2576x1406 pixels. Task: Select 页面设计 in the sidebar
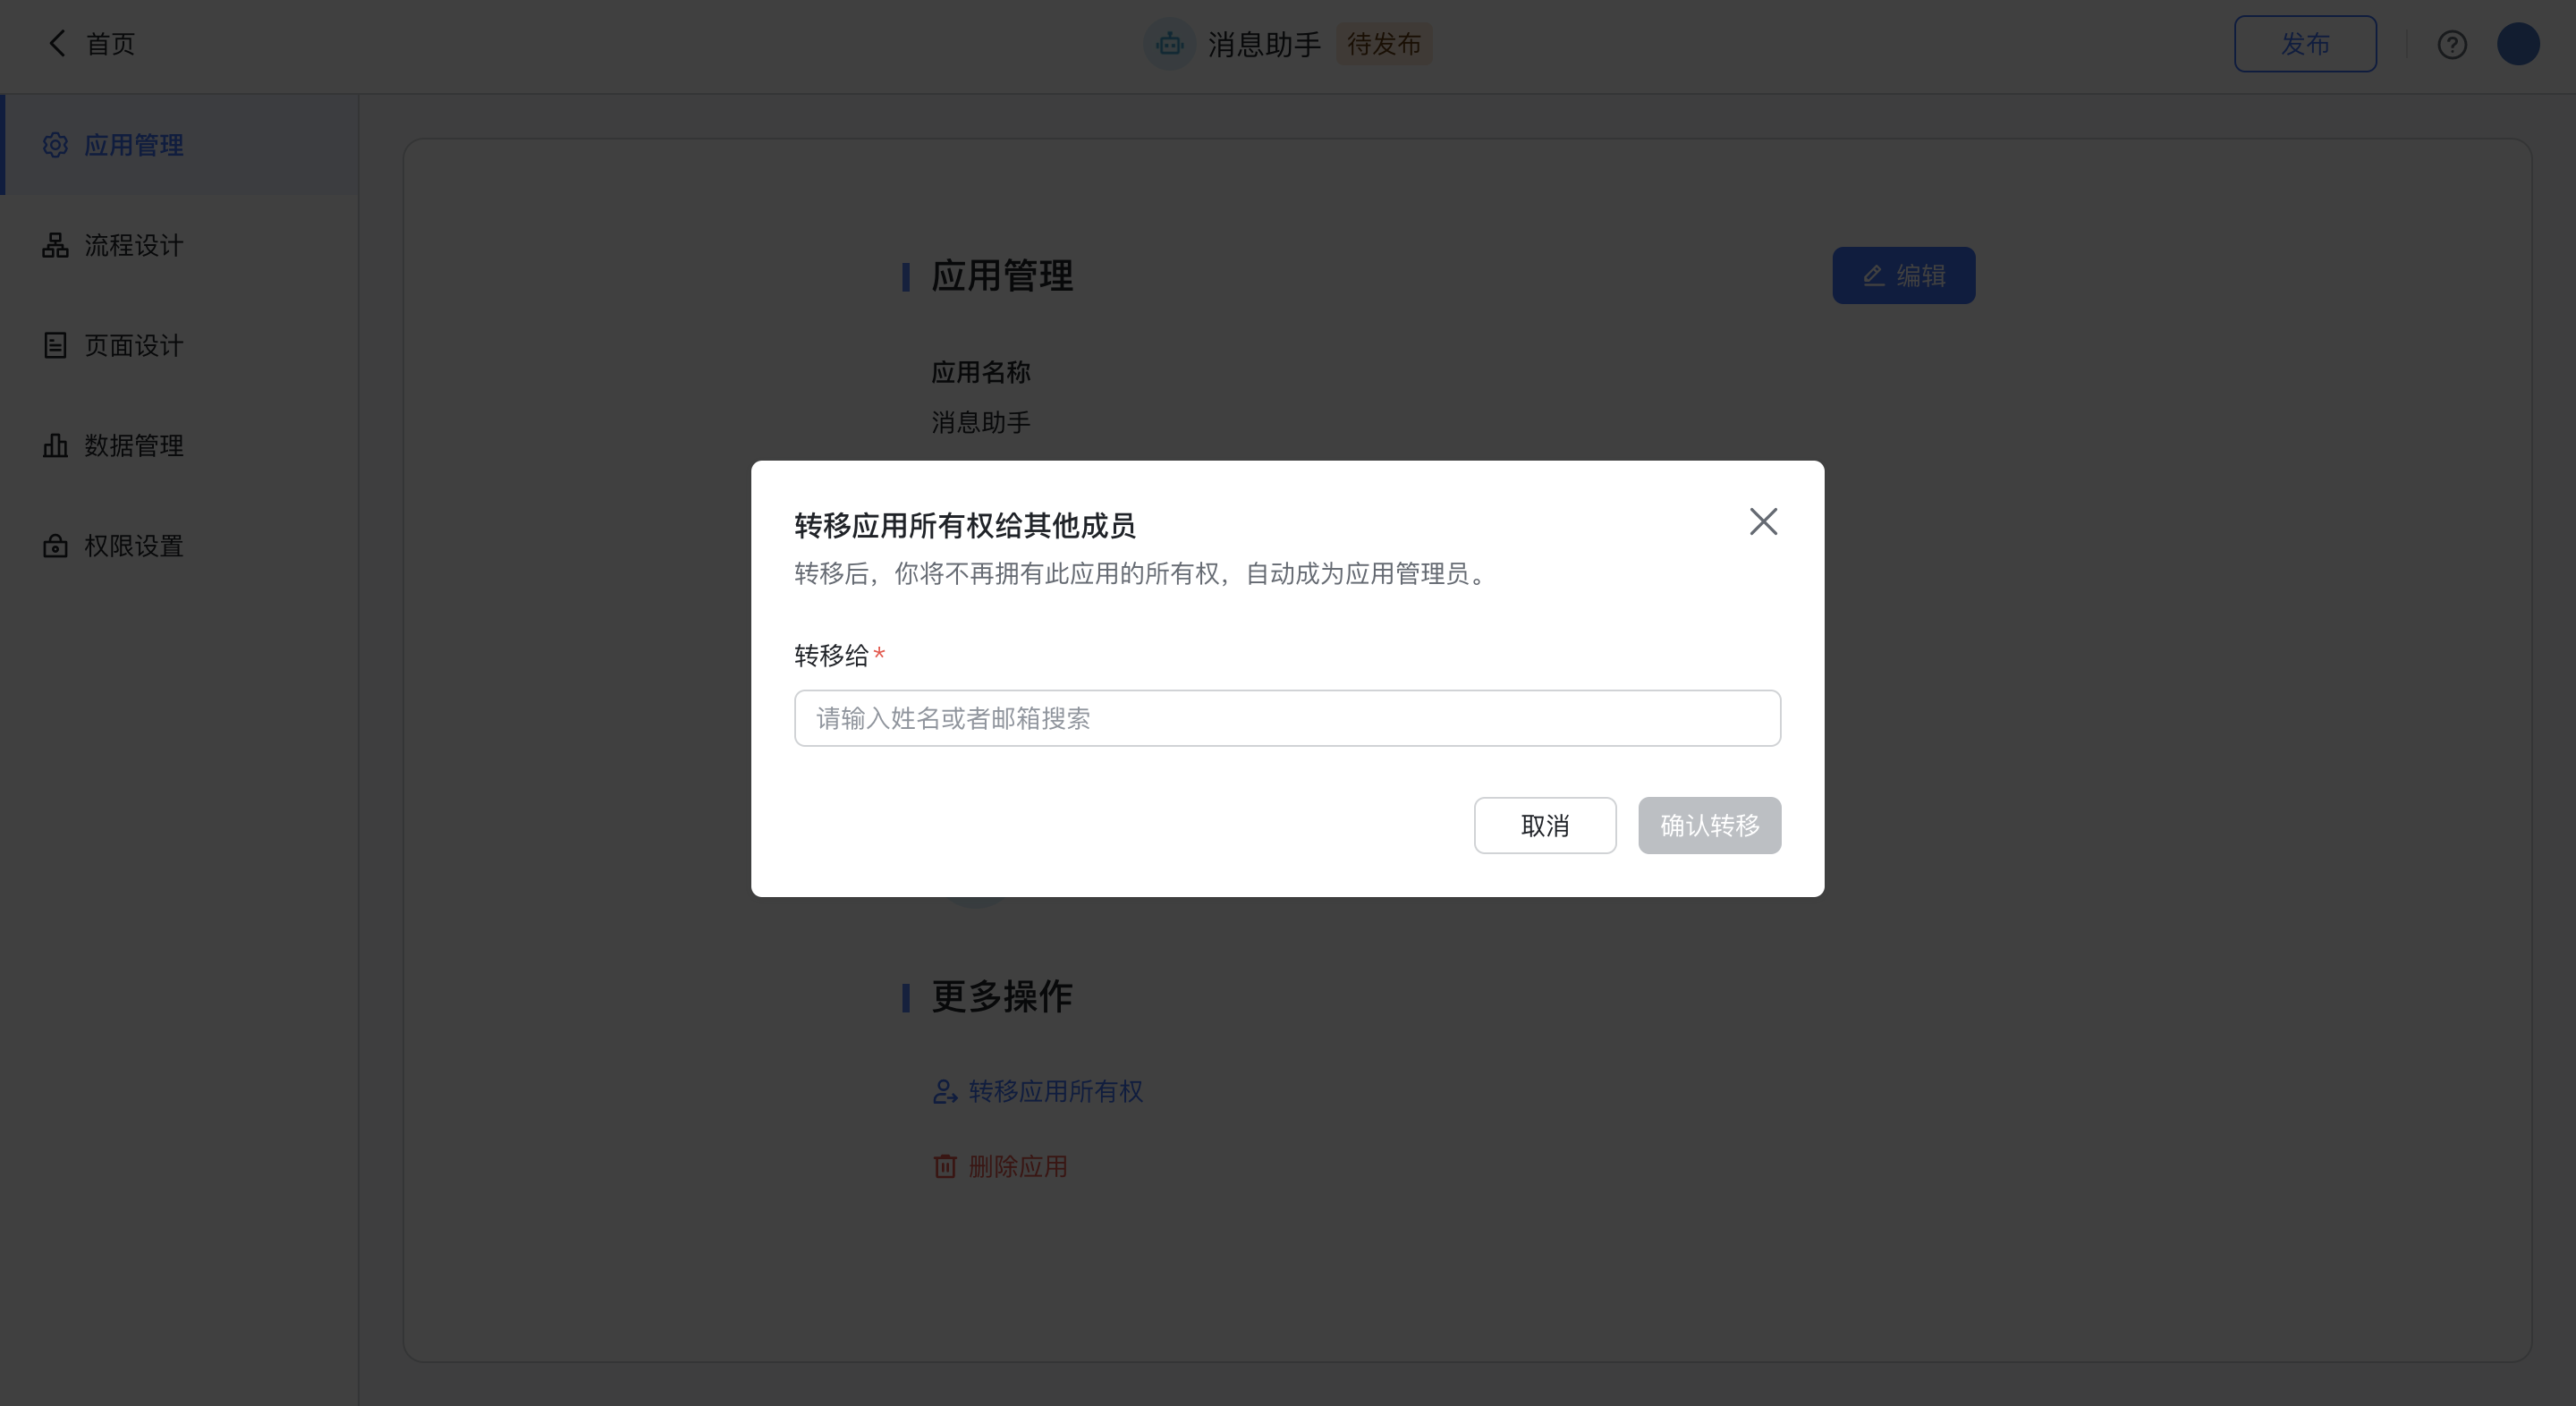(180, 345)
